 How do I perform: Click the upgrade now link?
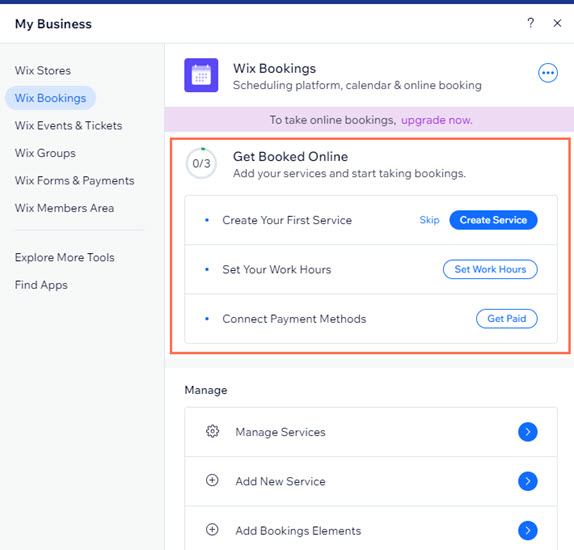pyautogui.click(x=437, y=120)
